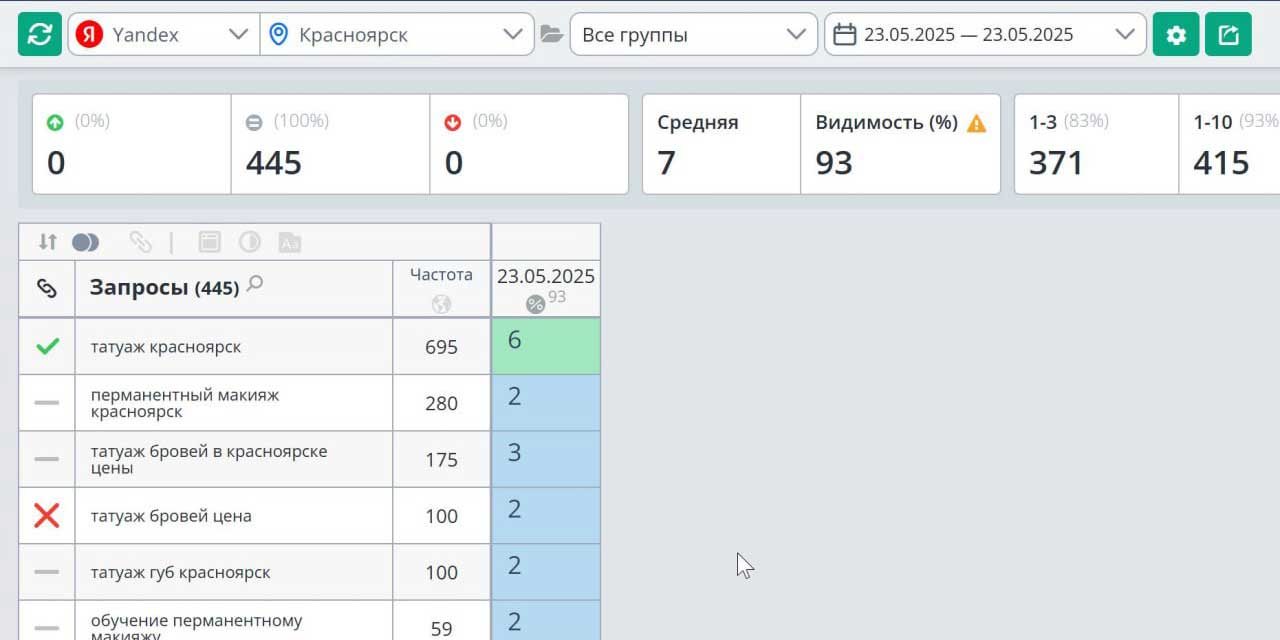The image size is (1280, 640).
Task: Toggle red cross for татуаж бровей цена
Action: click(x=47, y=516)
